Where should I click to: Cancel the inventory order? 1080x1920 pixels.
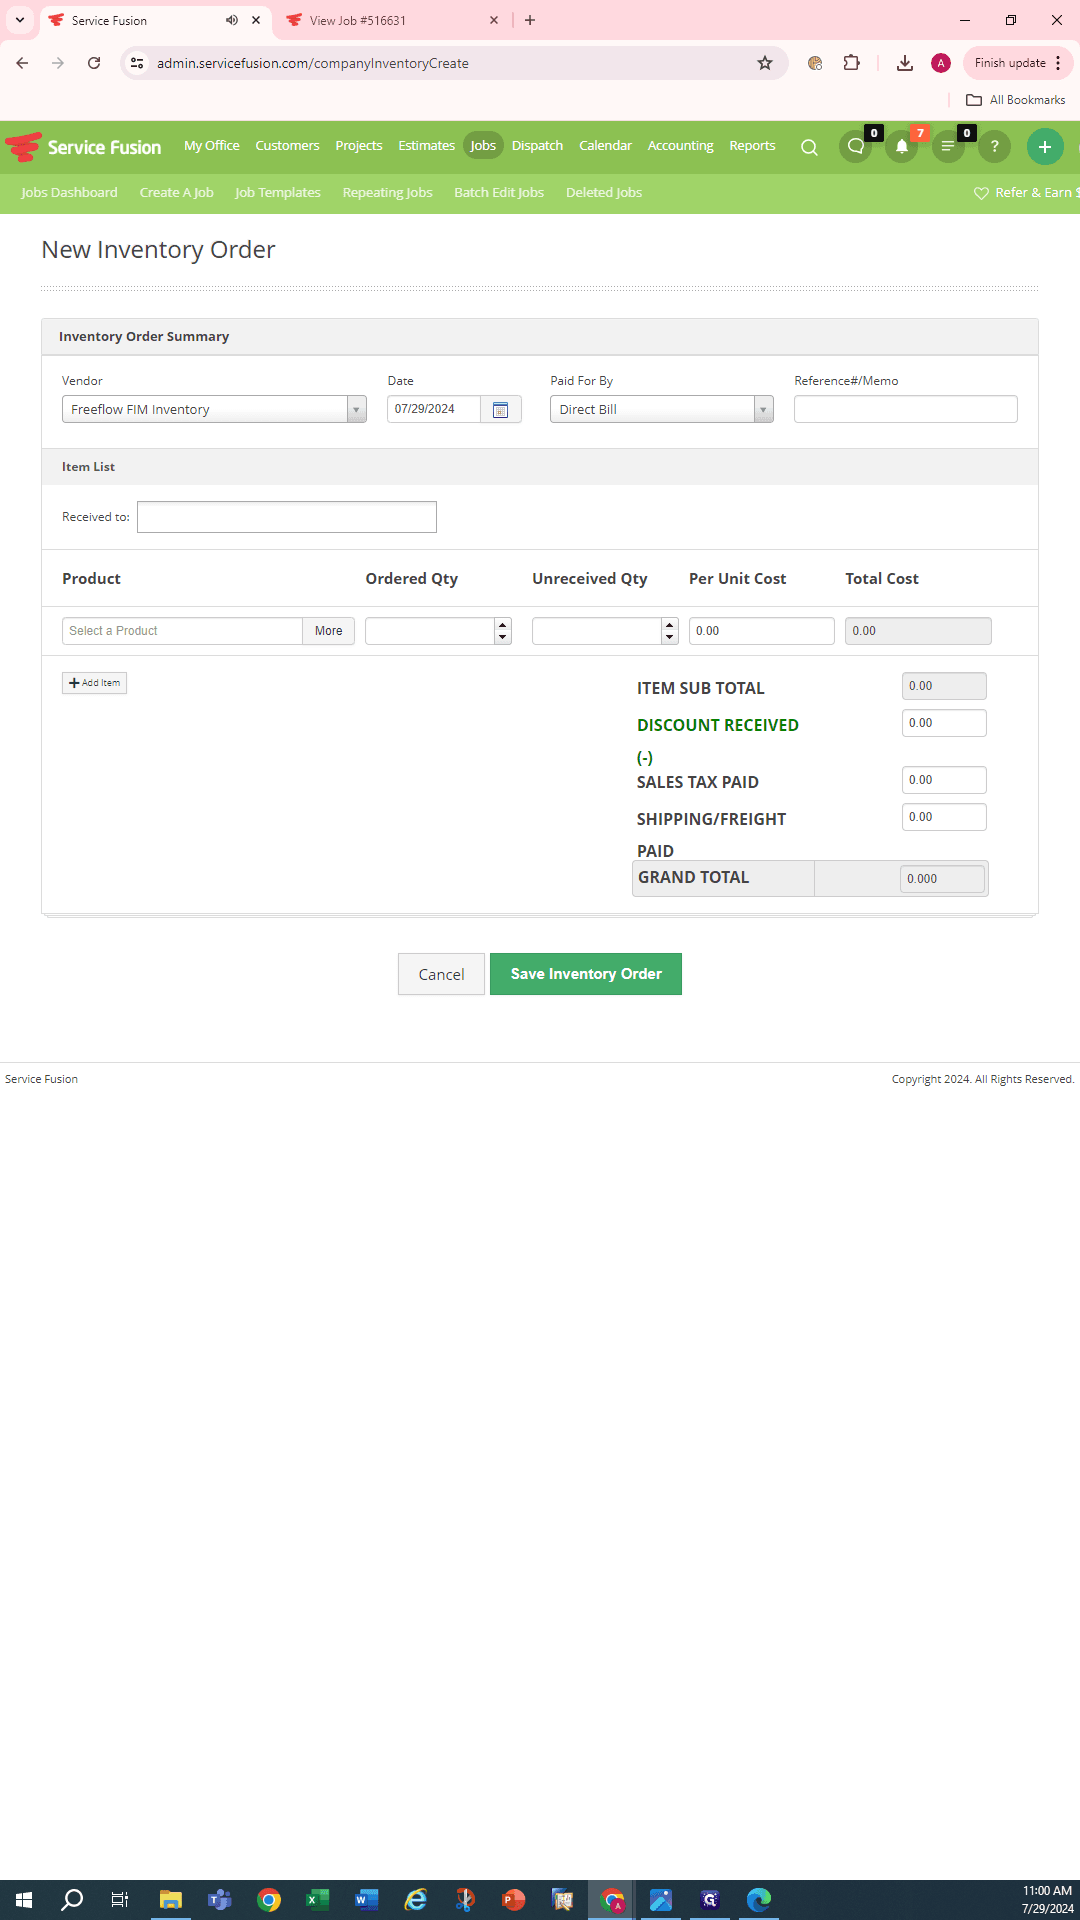(x=441, y=974)
